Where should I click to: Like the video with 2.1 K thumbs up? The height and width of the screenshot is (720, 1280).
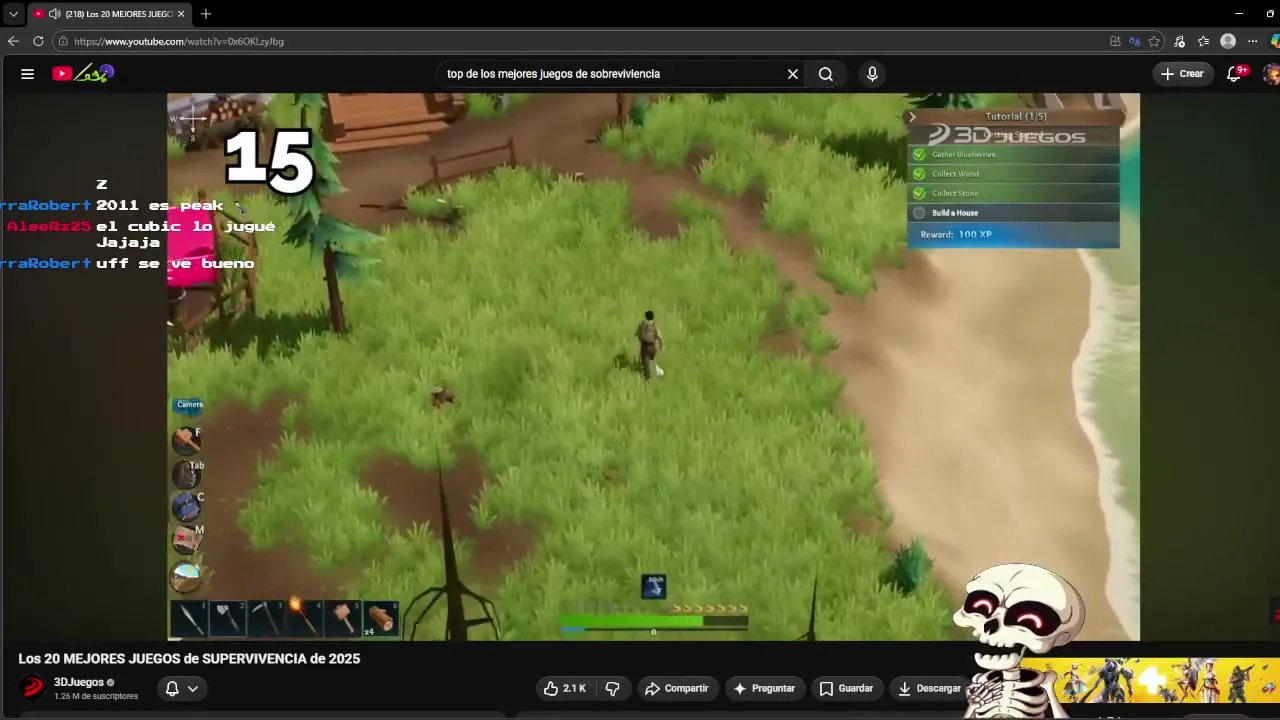click(565, 688)
